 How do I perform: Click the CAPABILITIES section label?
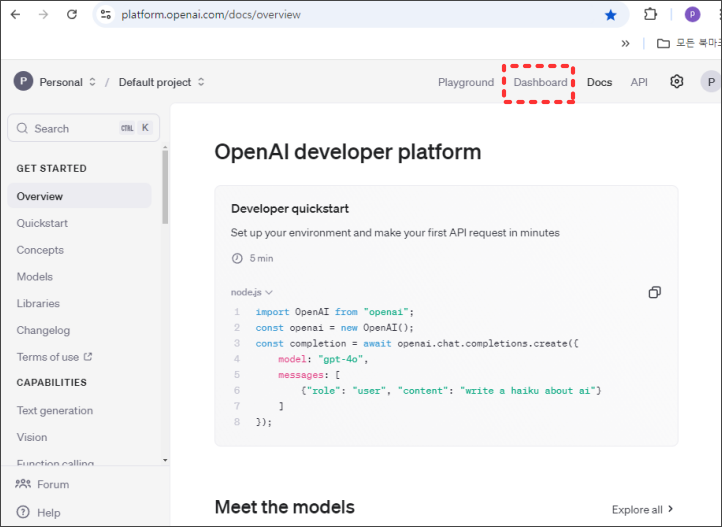52,382
